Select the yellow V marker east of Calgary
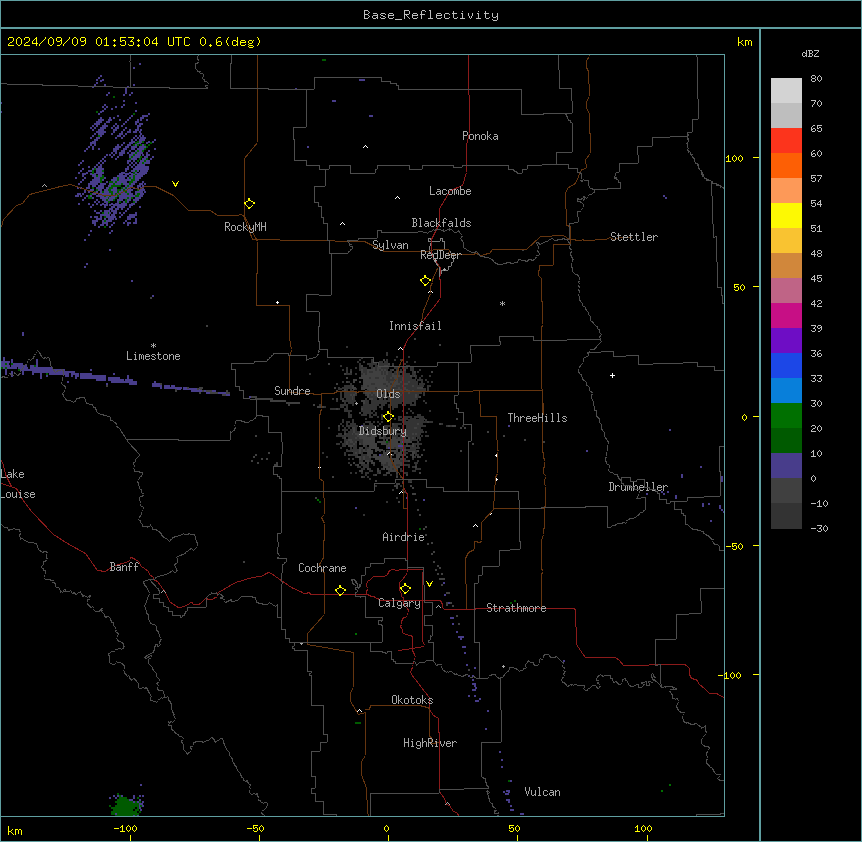Screen dimensions: 862x842 coord(429,584)
